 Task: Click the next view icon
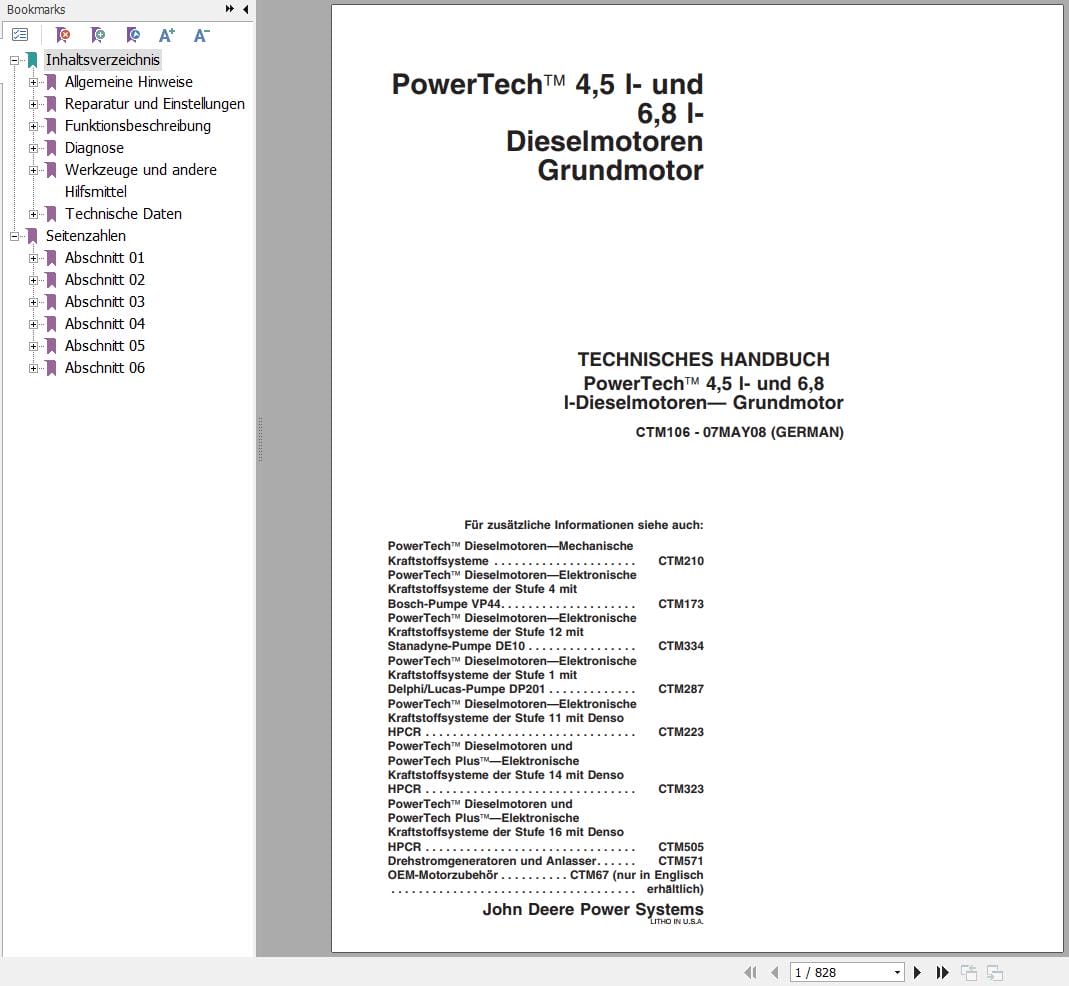coord(995,972)
